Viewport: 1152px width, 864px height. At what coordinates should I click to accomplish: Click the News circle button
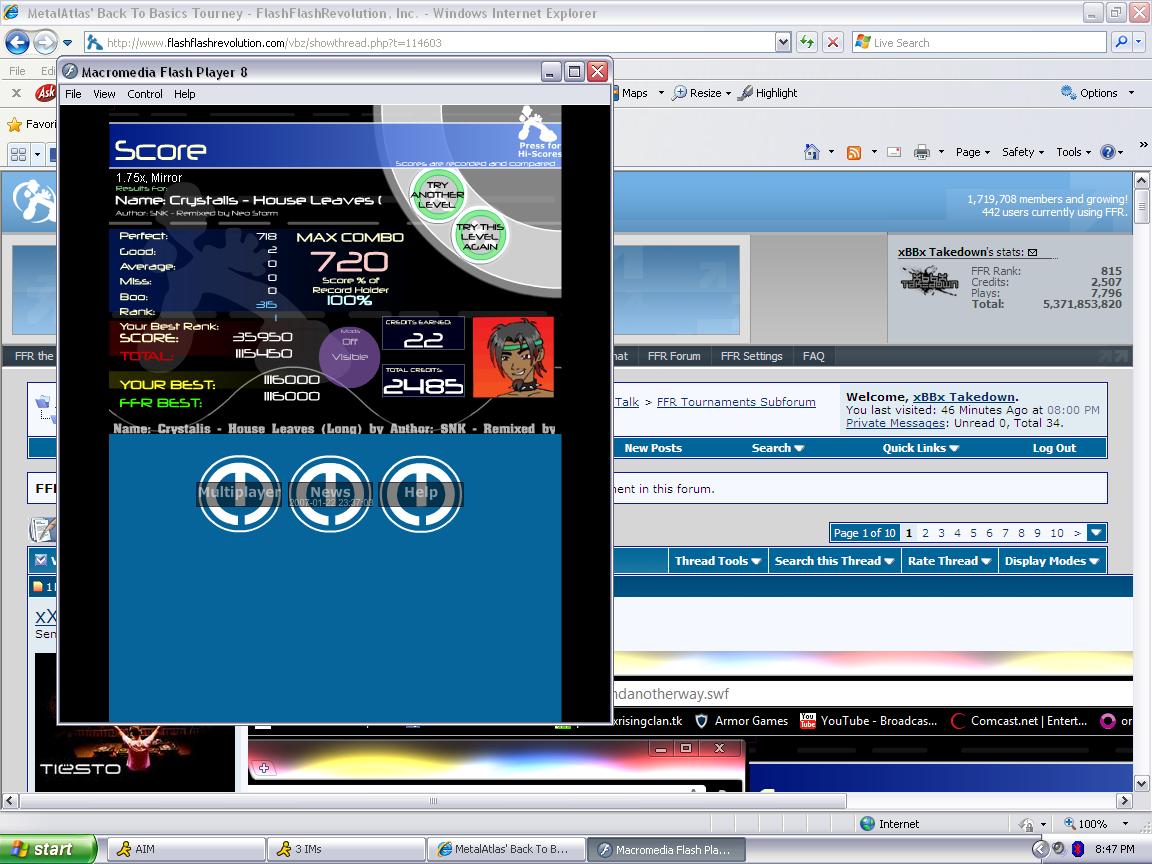pyautogui.click(x=330, y=493)
